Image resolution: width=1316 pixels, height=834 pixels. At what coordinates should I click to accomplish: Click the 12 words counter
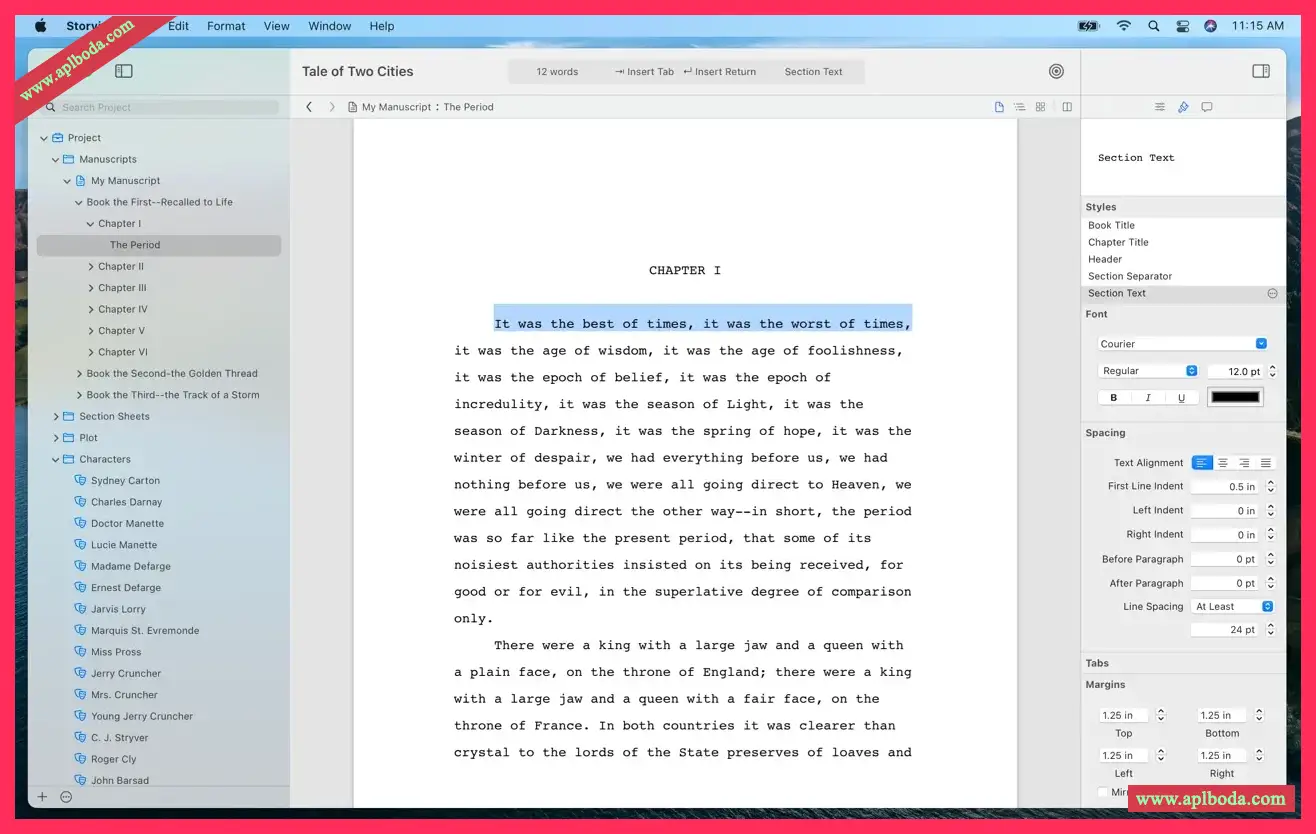(x=557, y=72)
